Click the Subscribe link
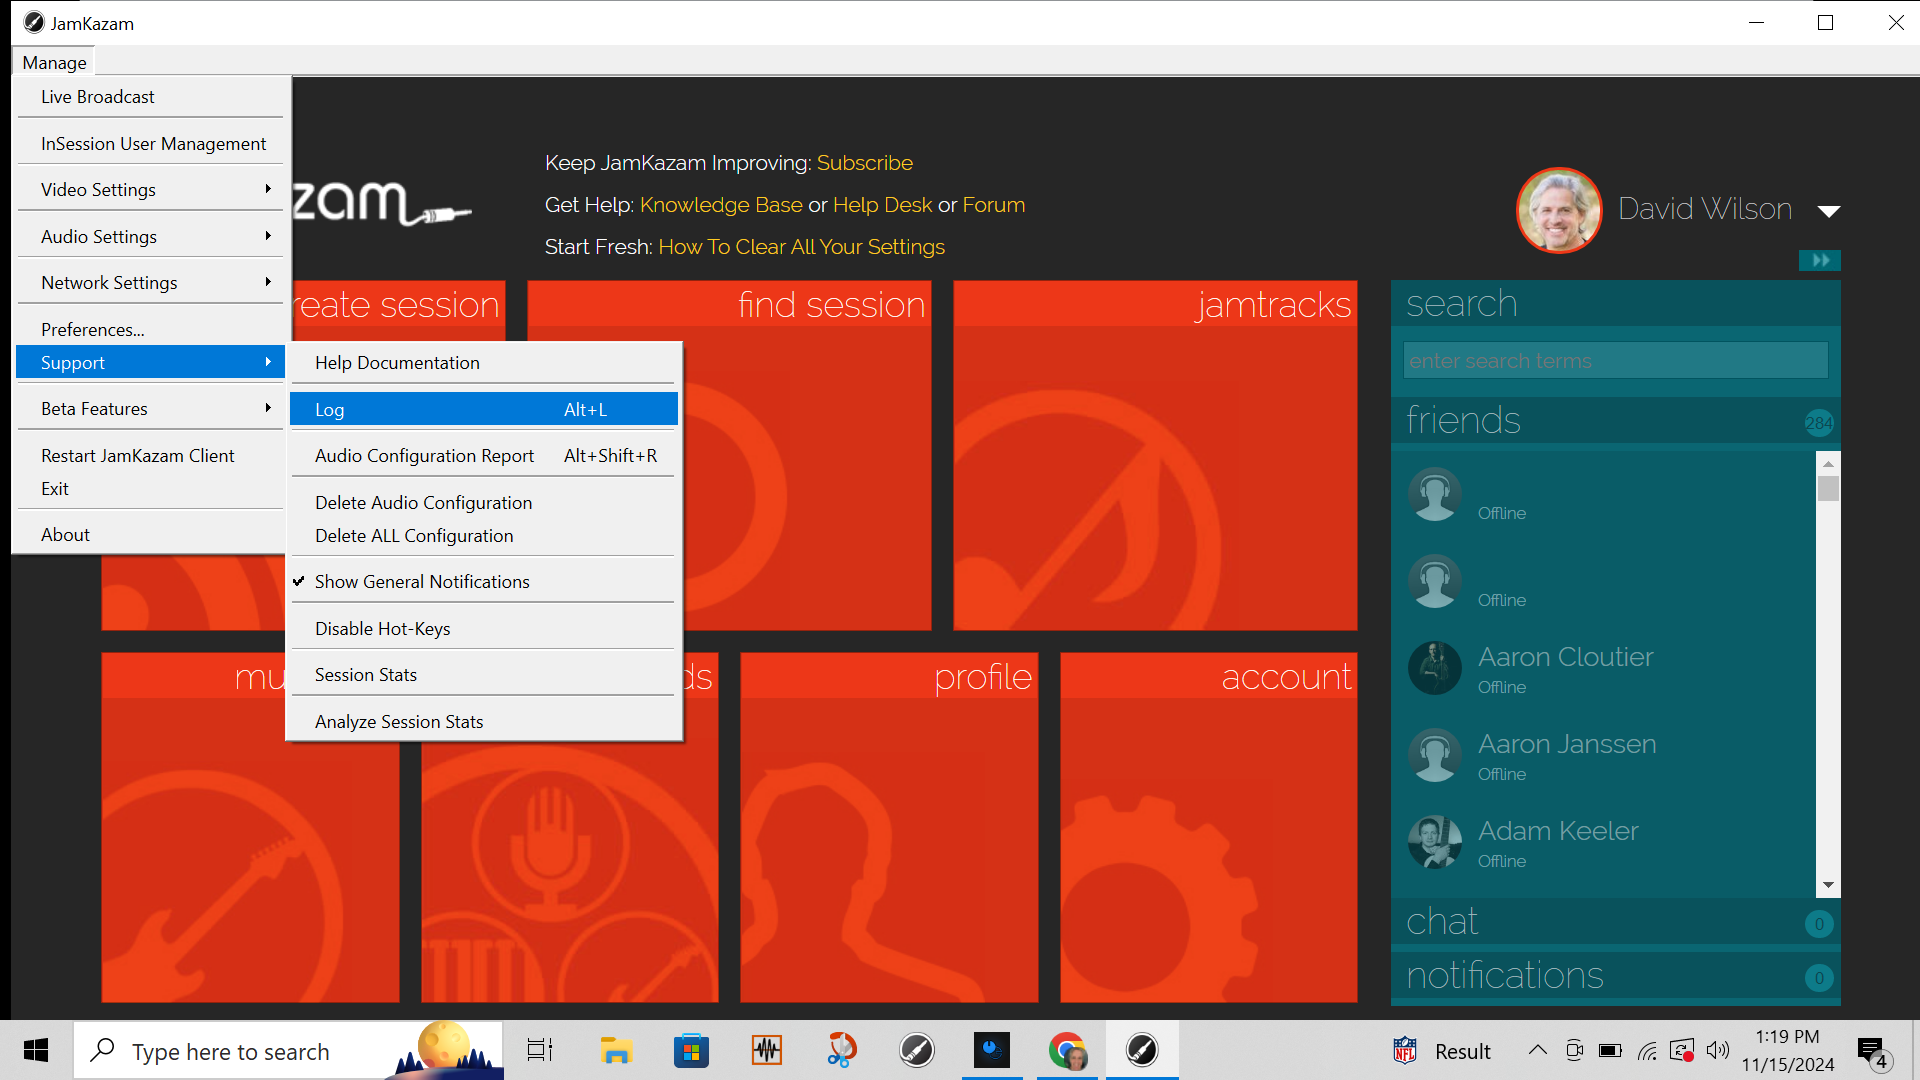The width and height of the screenshot is (1920, 1080). 864,163
